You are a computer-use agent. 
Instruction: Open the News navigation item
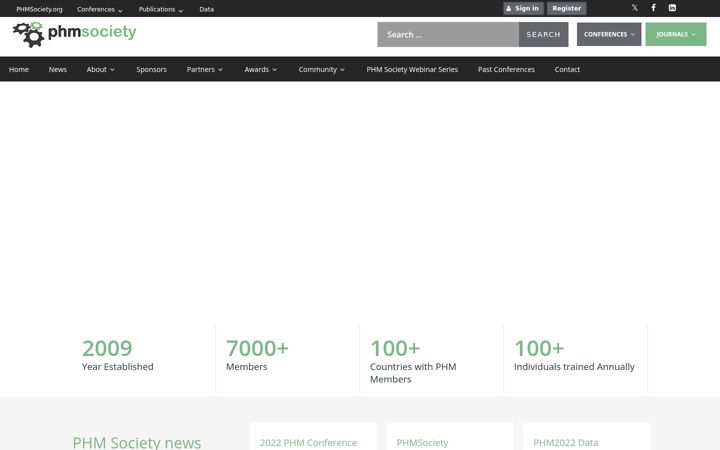coord(58,69)
